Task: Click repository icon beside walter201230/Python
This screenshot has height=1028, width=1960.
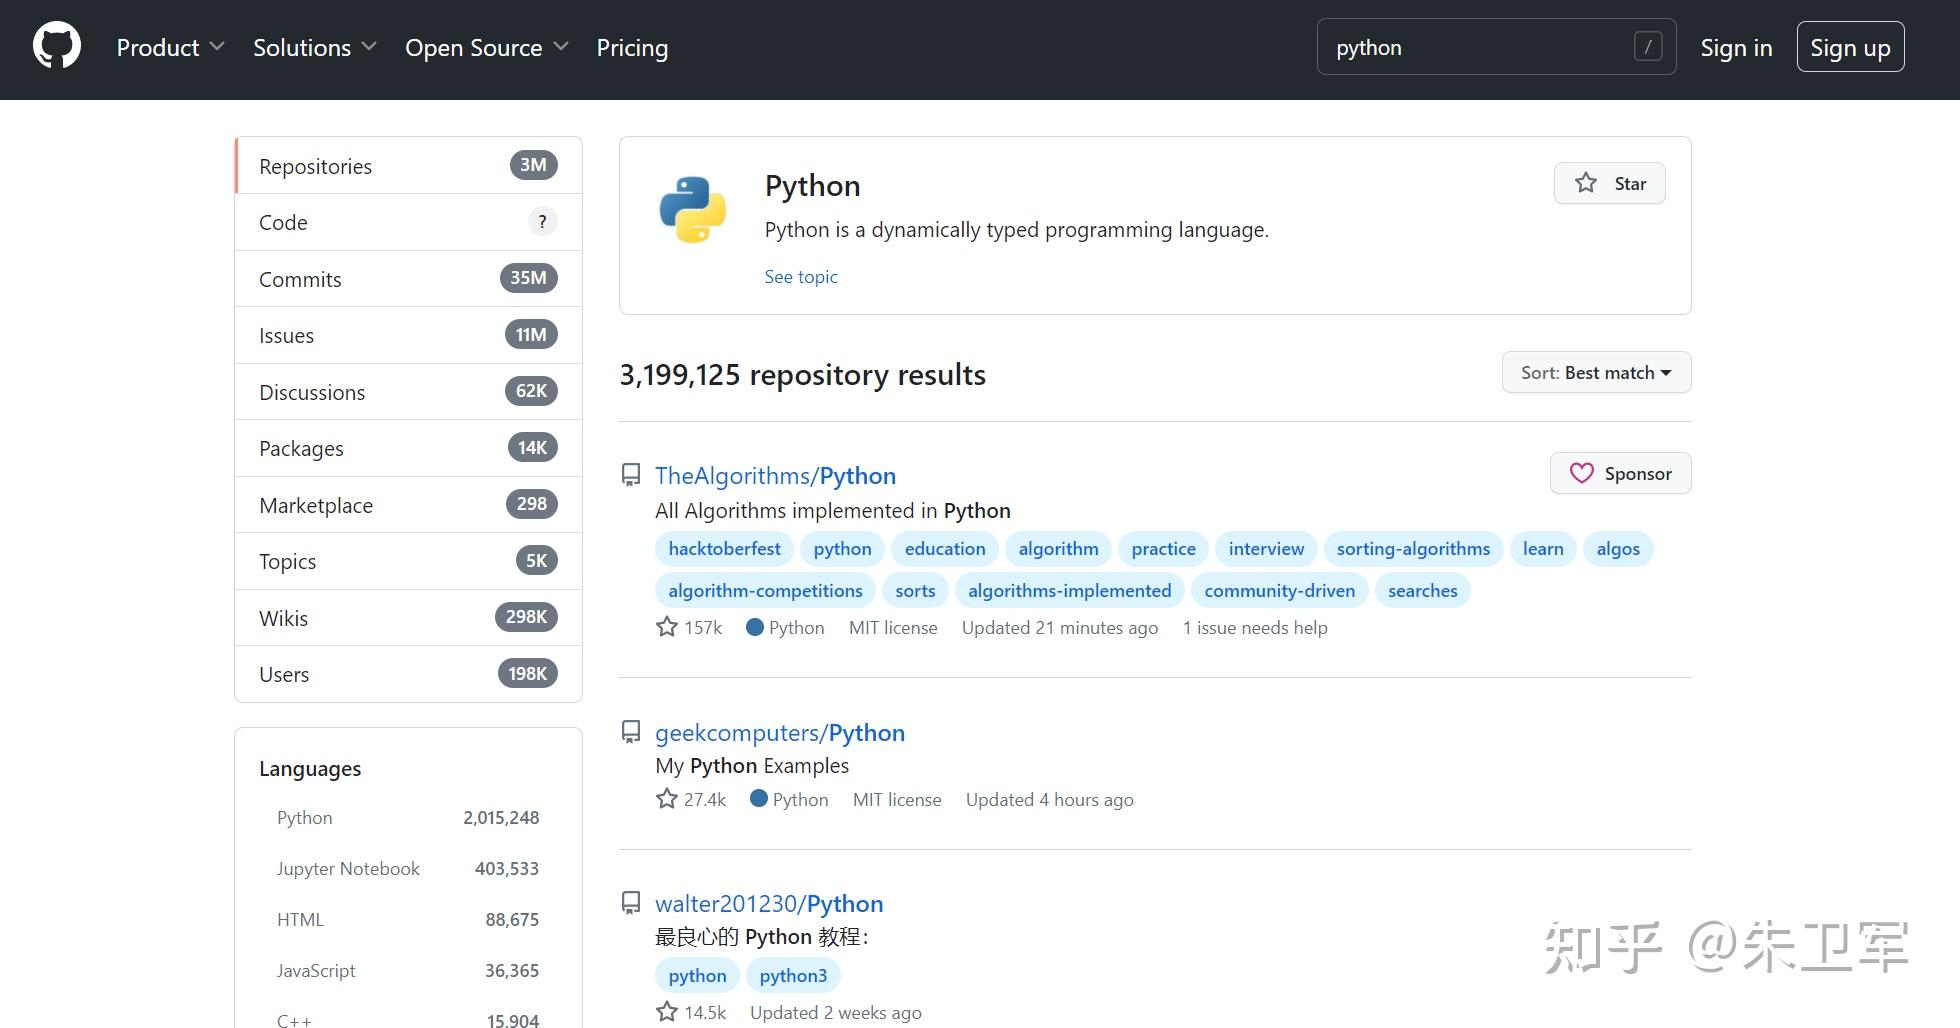Action: tap(631, 903)
